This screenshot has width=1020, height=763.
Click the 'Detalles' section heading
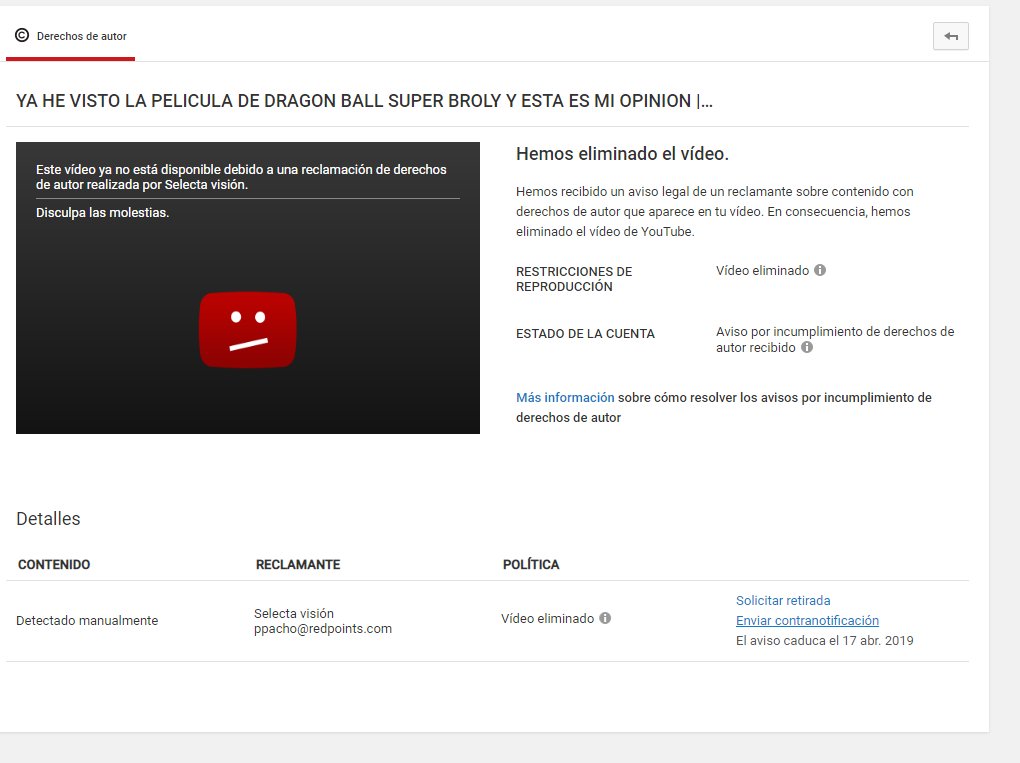(x=48, y=518)
